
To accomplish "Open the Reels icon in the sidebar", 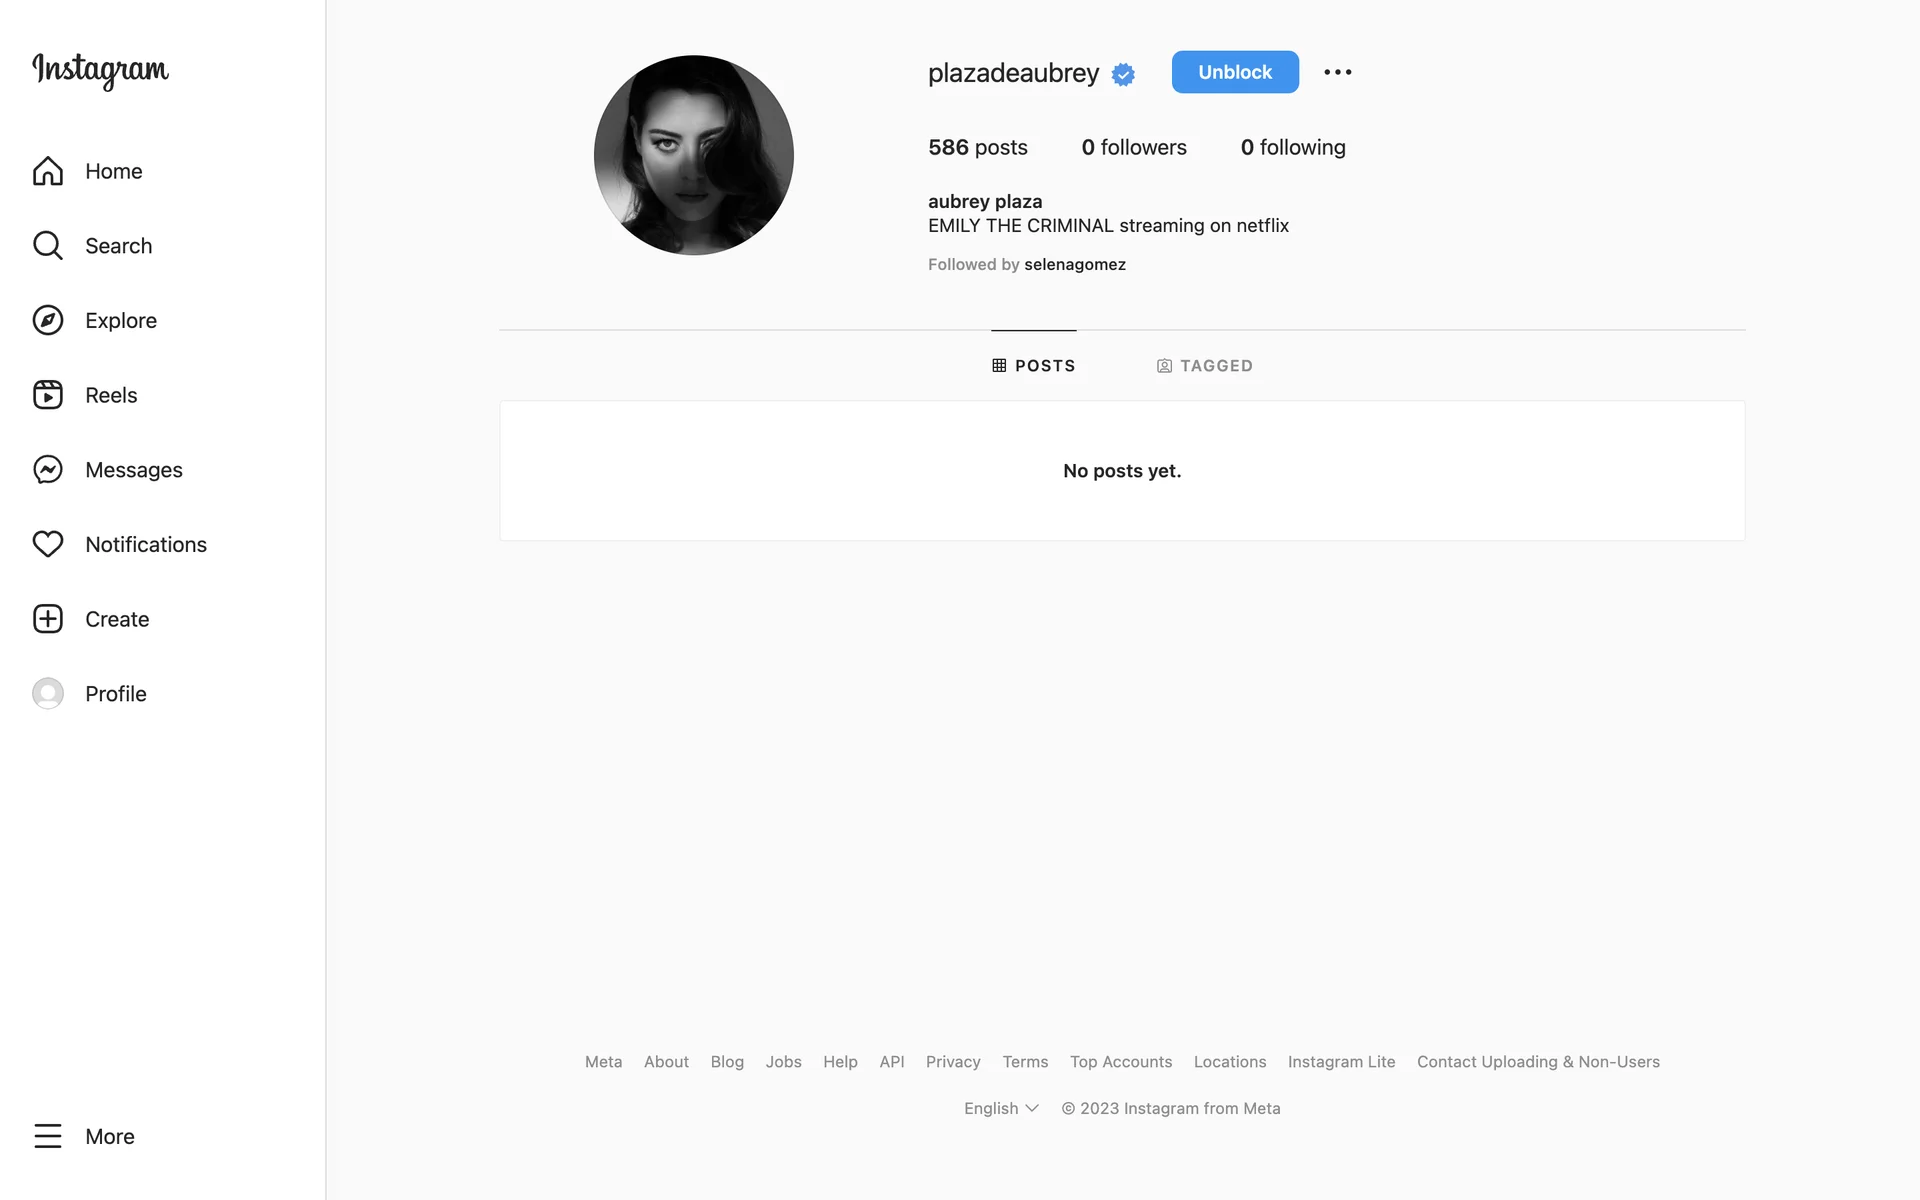I will click(48, 395).
